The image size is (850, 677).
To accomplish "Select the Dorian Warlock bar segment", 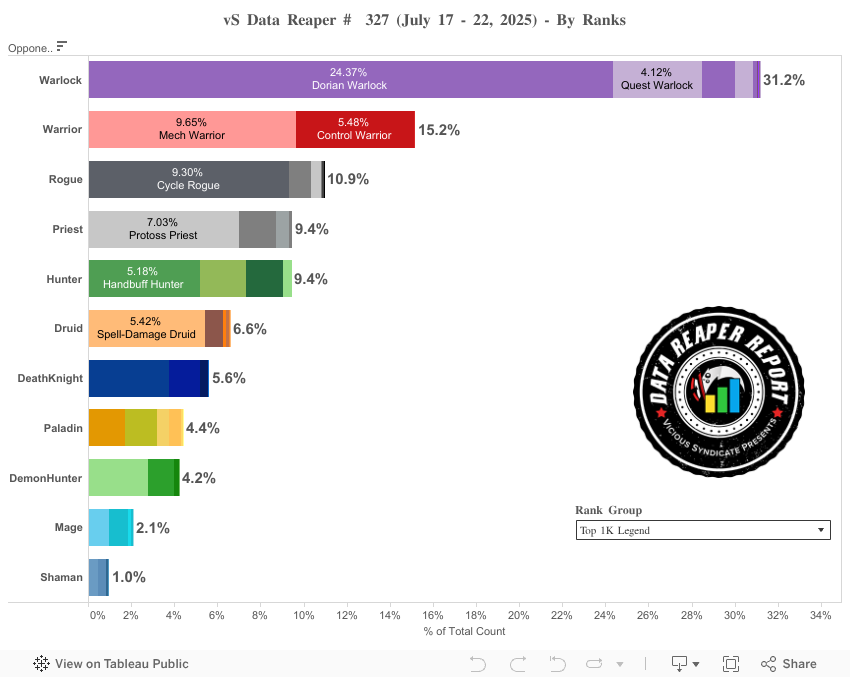I will 350,79.
